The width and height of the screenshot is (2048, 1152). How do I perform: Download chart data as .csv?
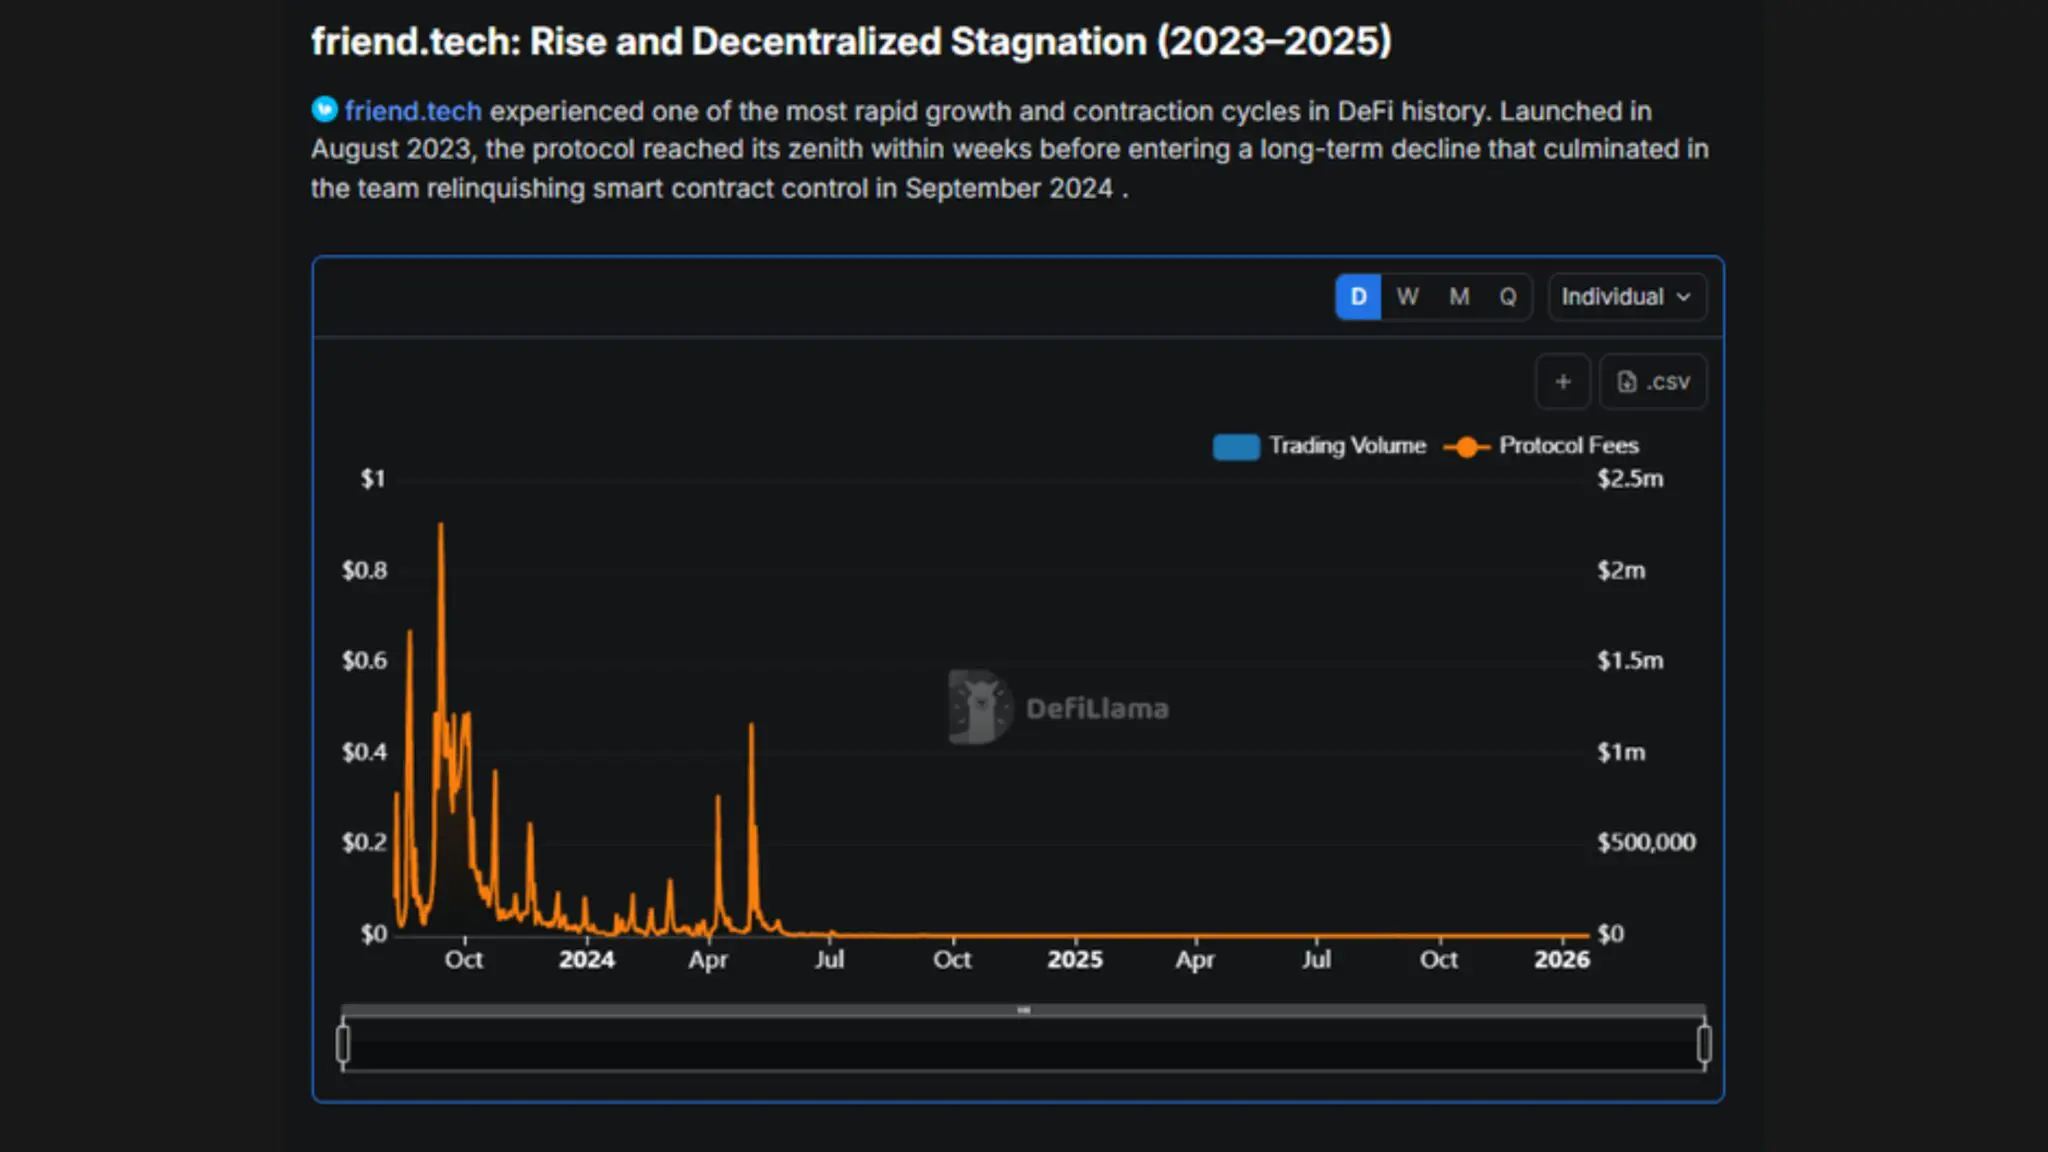(x=1653, y=382)
